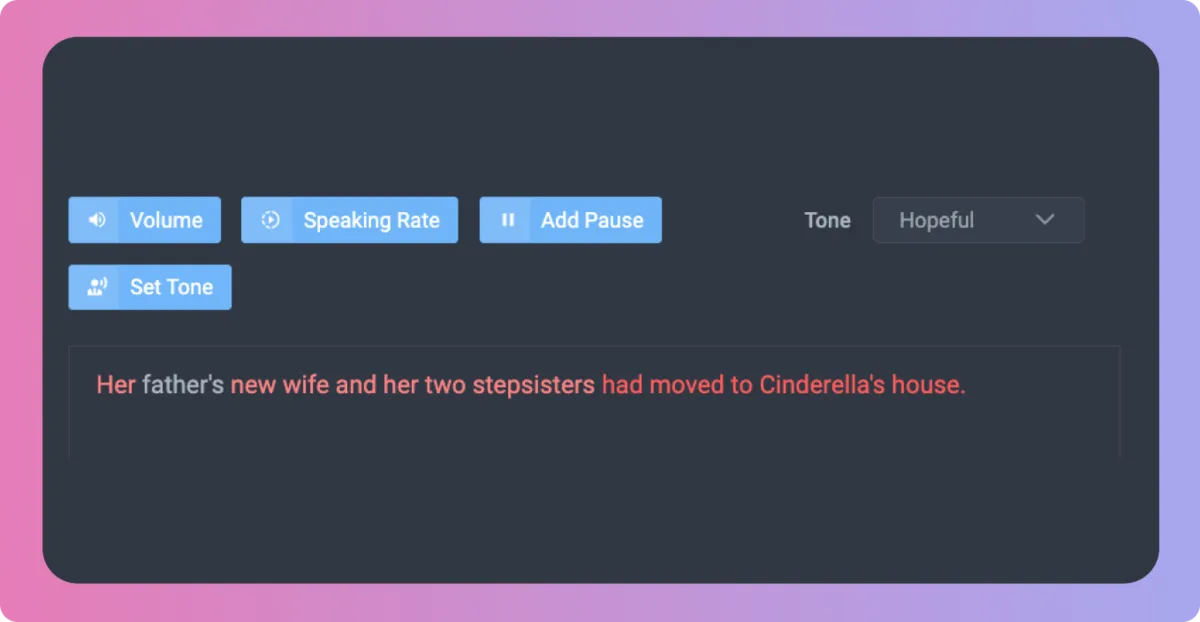Viewport: 1200px width, 622px height.
Task: Click the word "two" in the sentence
Action: (445, 385)
